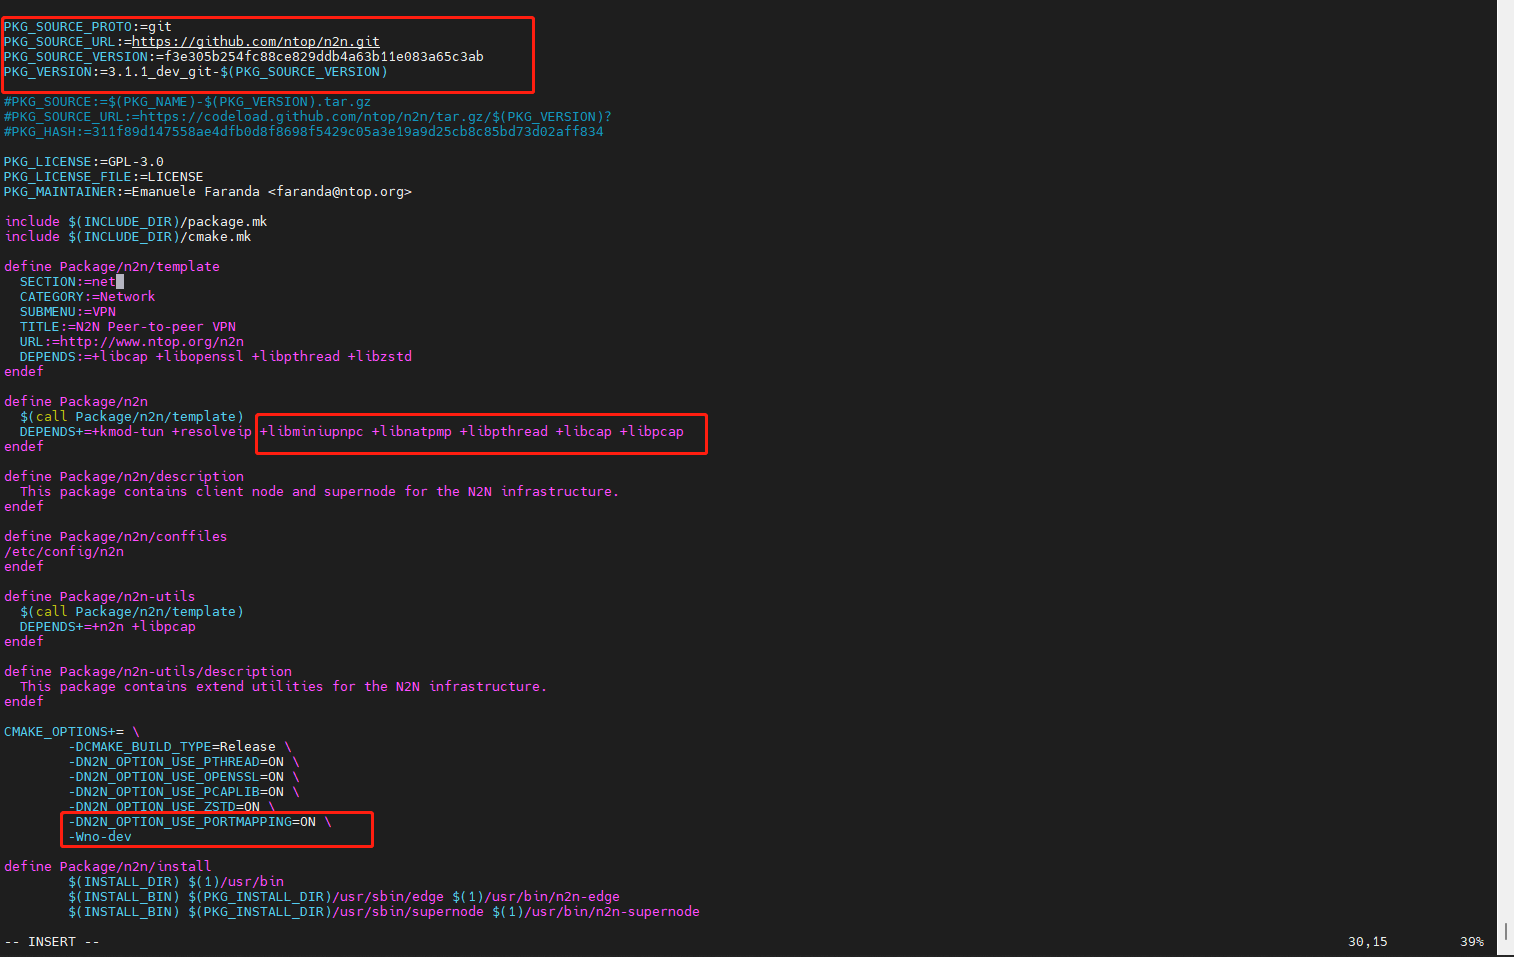Click the include package.mk line
Image resolution: width=1514 pixels, height=957 pixels.
coord(136,222)
